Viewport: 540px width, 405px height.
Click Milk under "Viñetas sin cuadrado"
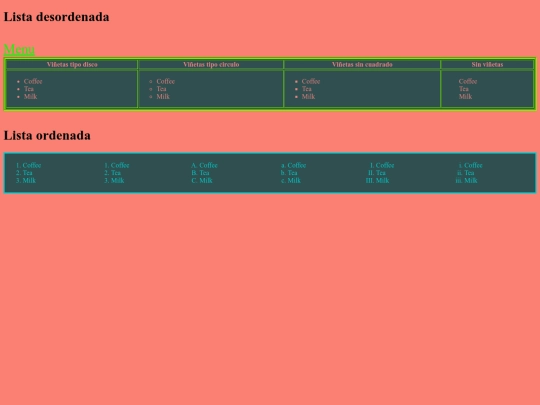coord(308,96)
